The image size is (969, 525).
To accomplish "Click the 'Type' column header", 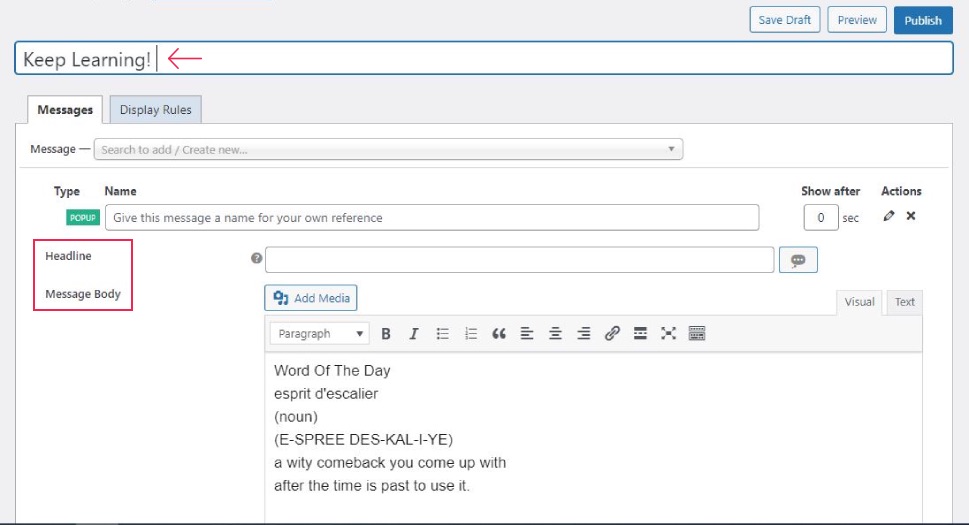I will 67,191.
